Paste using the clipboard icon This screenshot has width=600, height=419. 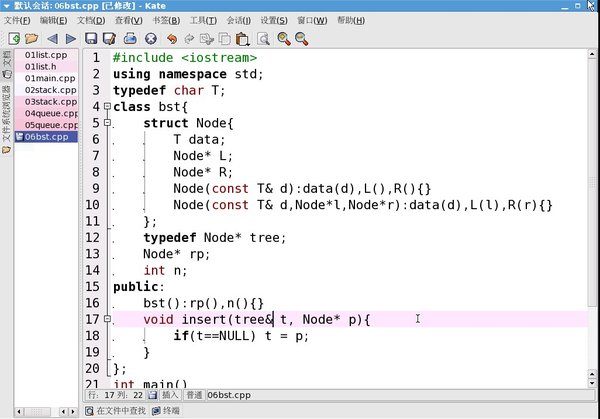pos(243,39)
